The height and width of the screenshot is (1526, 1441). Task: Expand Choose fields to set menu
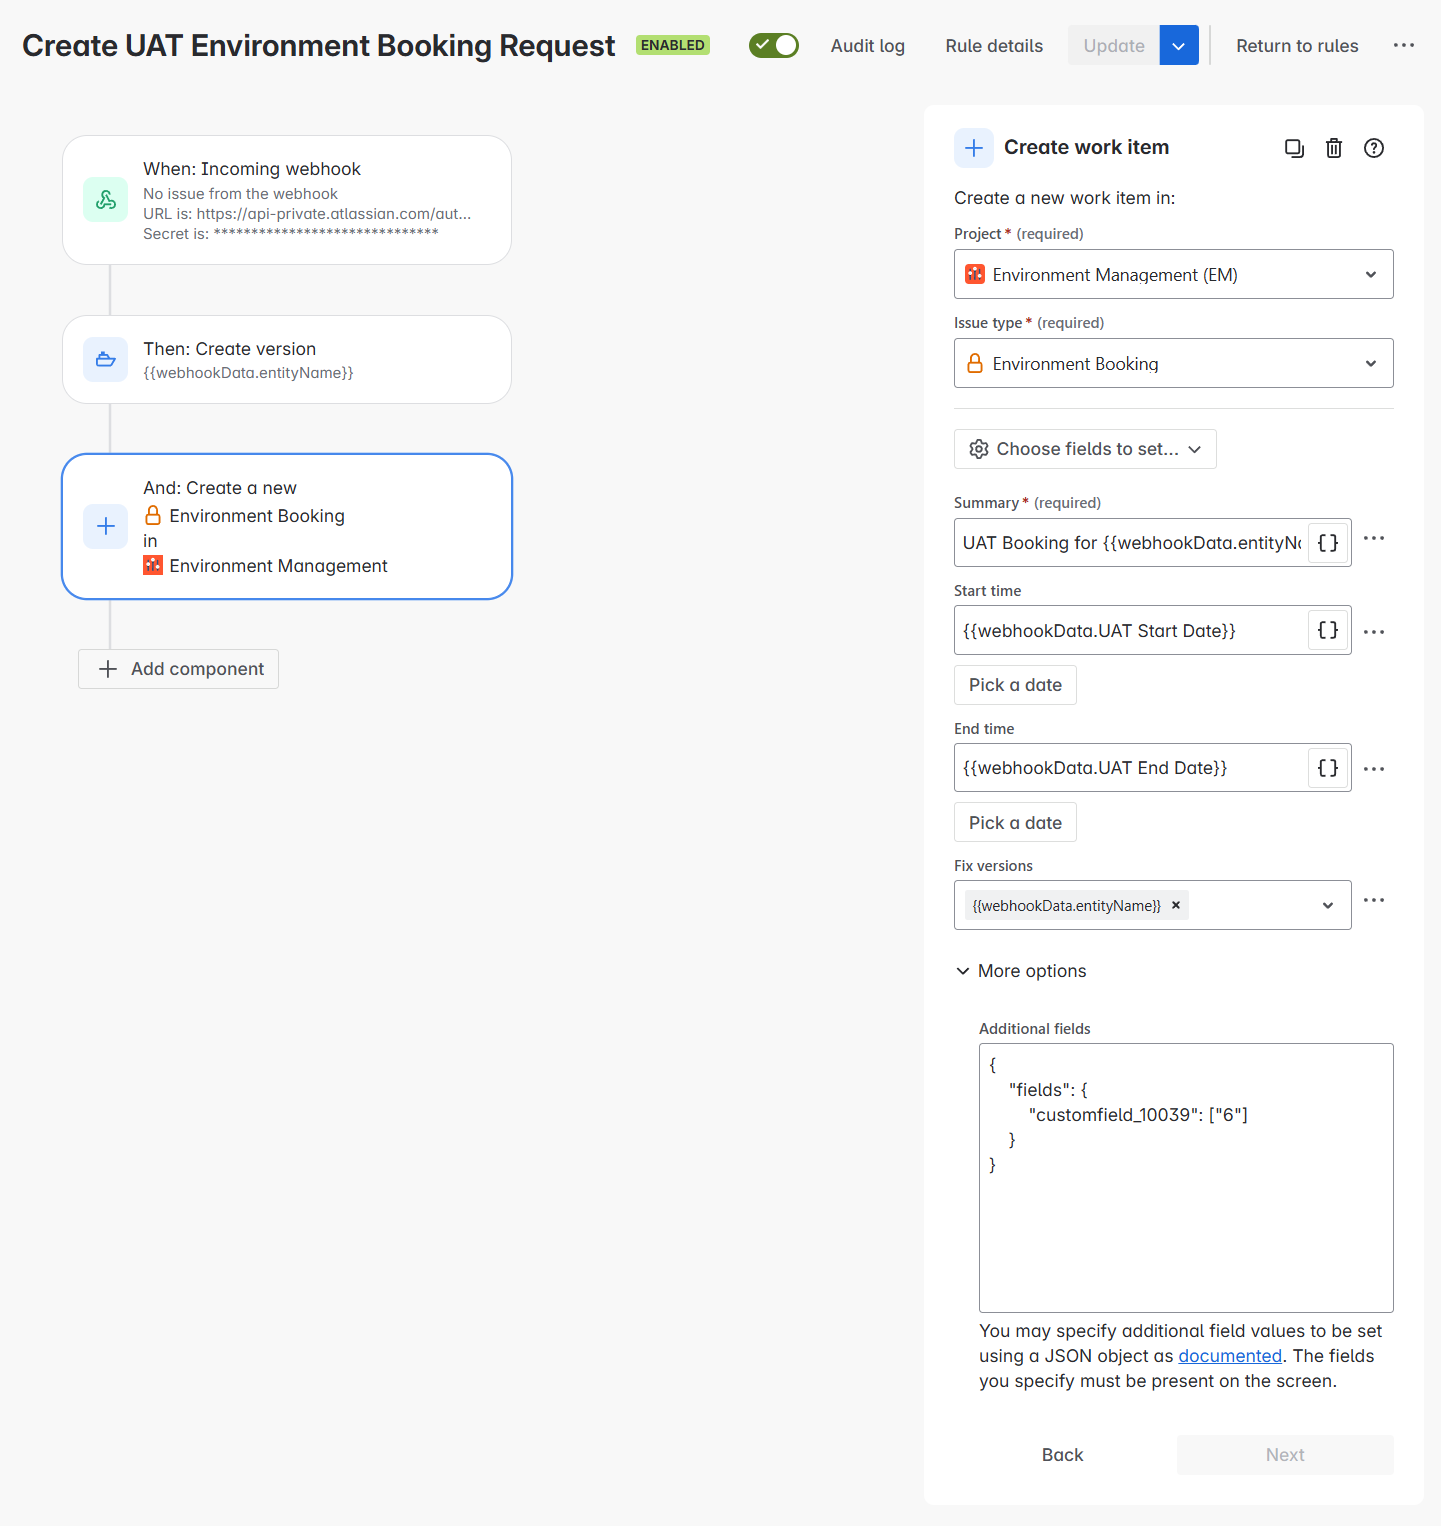coord(1085,449)
